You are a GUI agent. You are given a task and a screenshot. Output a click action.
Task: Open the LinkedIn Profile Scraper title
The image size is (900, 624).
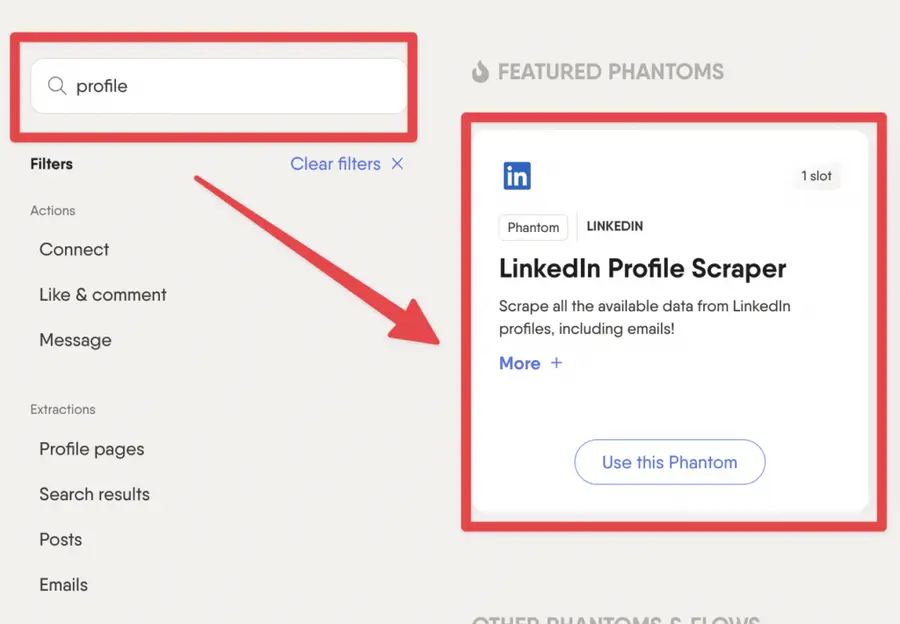(643, 268)
